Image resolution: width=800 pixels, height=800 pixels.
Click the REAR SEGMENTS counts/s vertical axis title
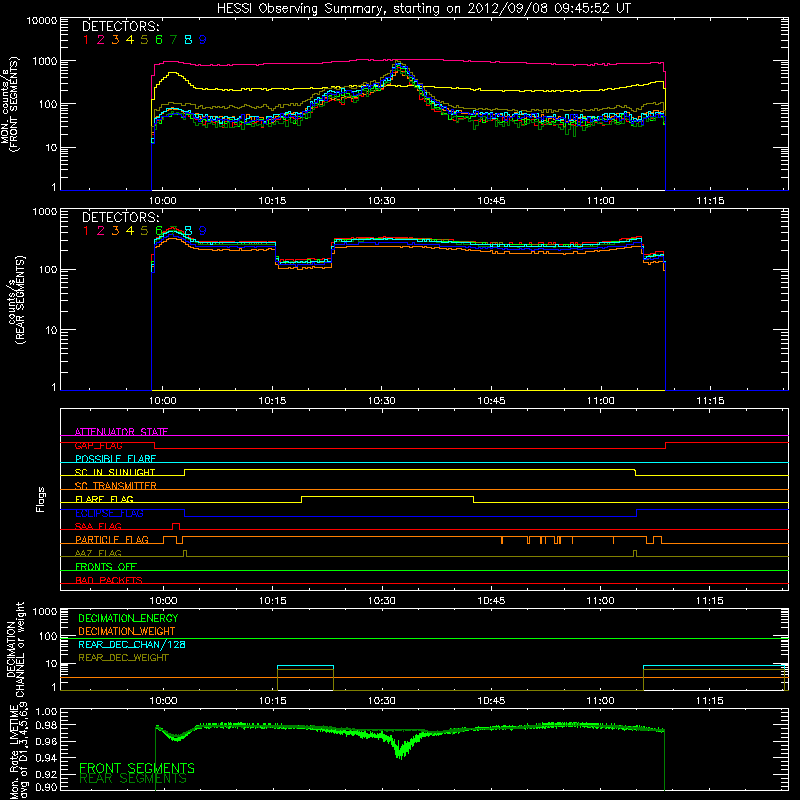click(16, 300)
